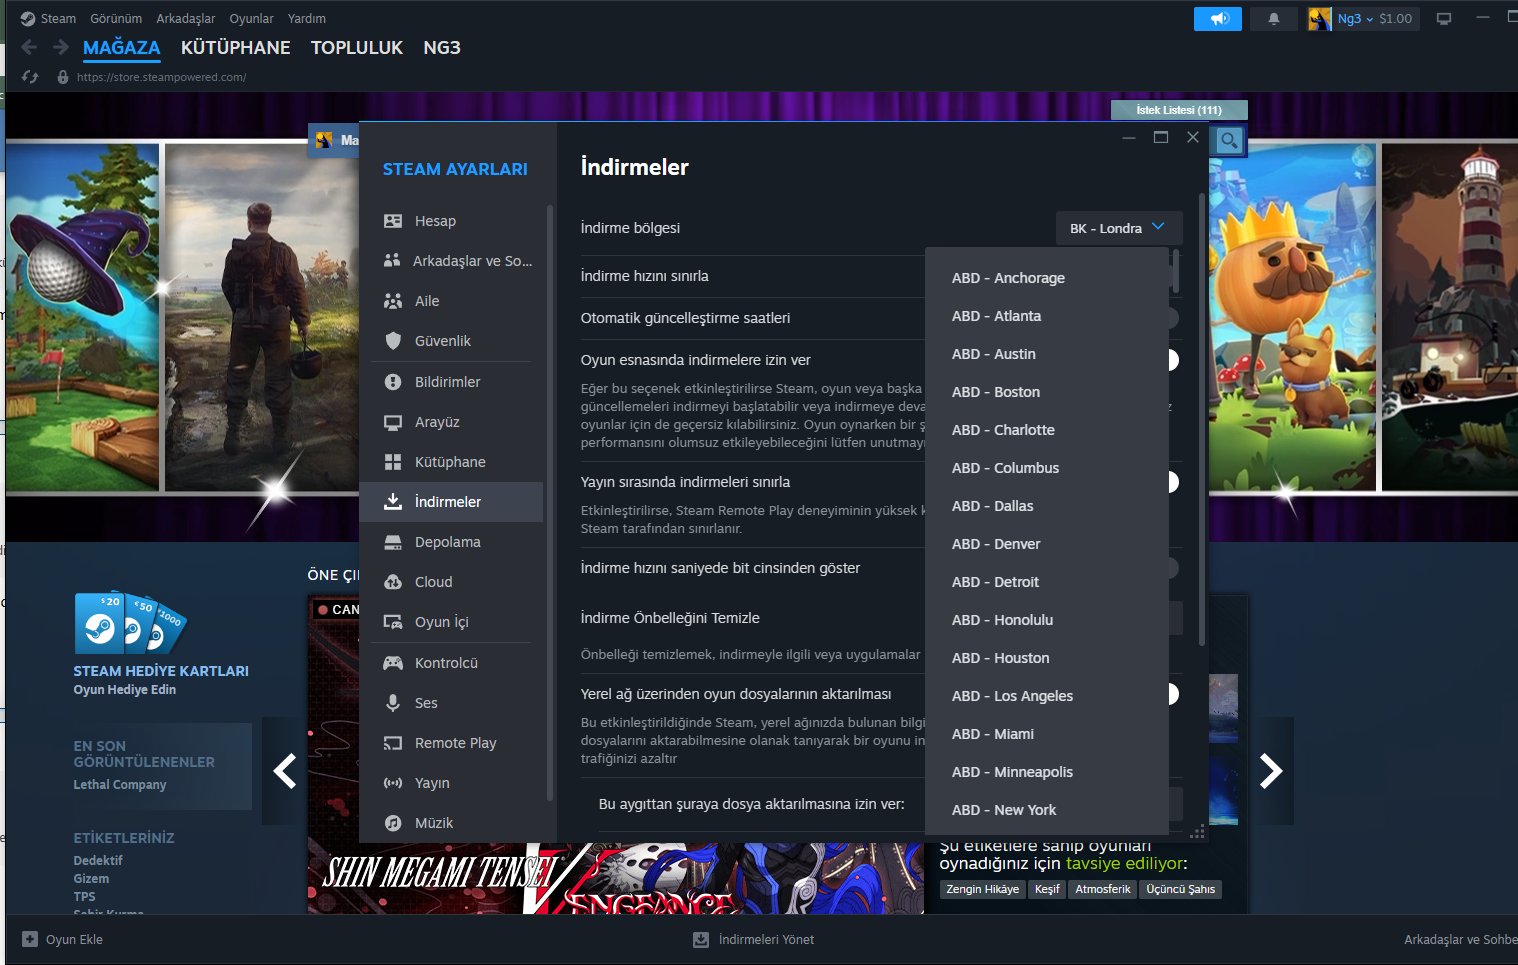Open Oyun İçi via its overlay icon
Viewport: 1518px width, 965px height.
tap(393, 622)
